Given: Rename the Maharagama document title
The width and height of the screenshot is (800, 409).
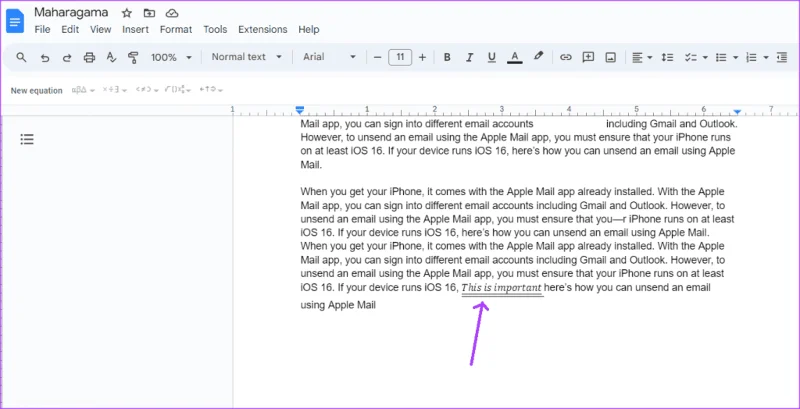Looking at the screenshot, I should tap(71, 12).
